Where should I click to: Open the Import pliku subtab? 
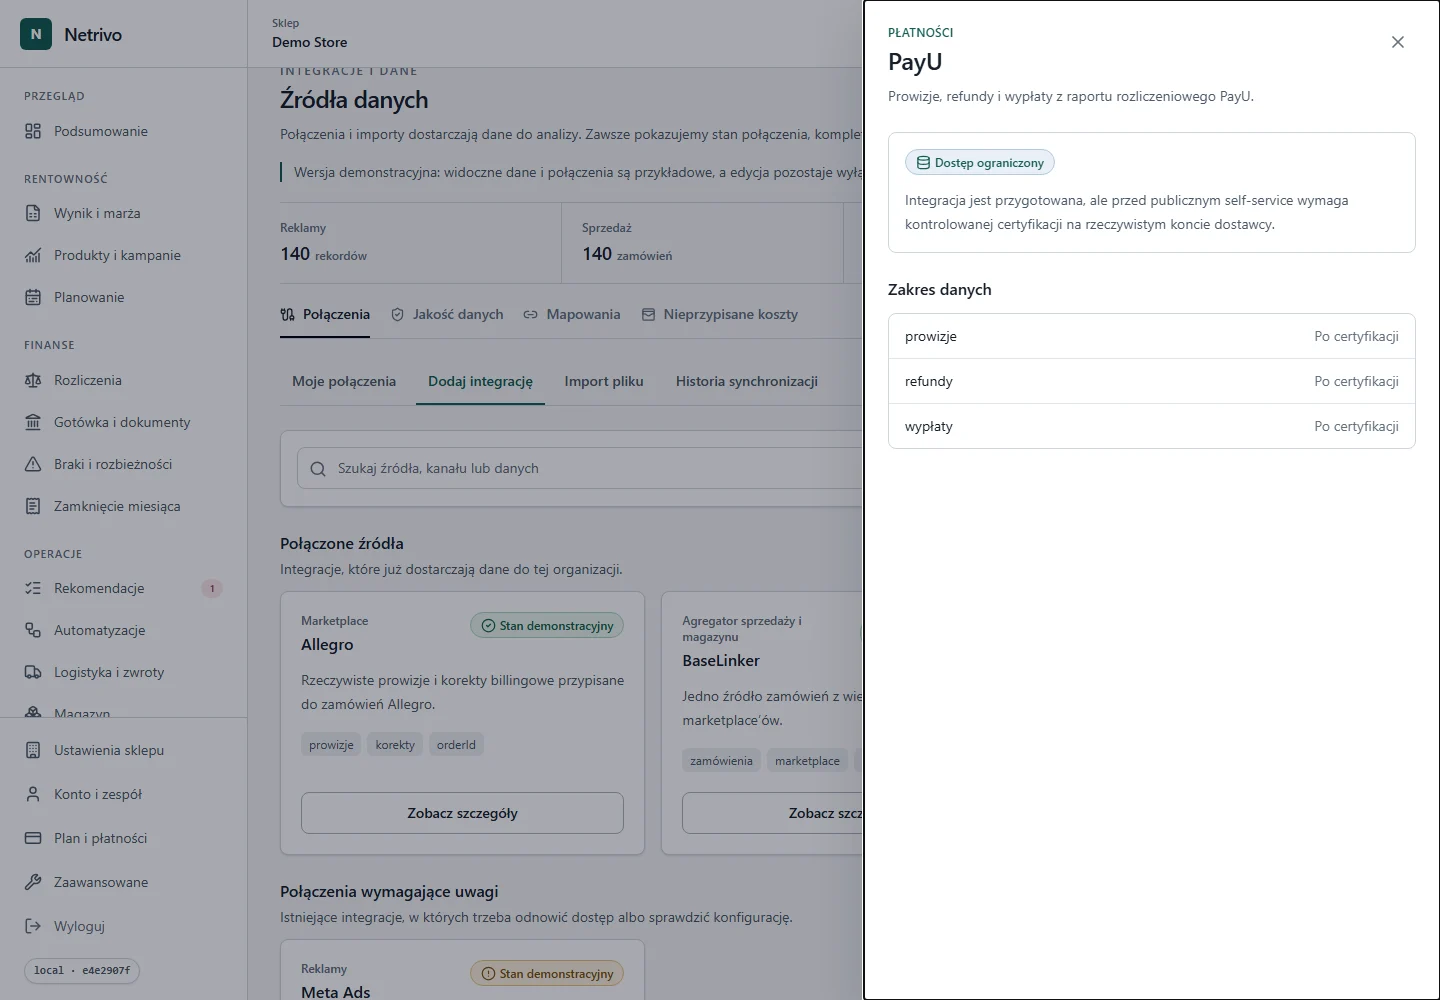click(604, 381)
